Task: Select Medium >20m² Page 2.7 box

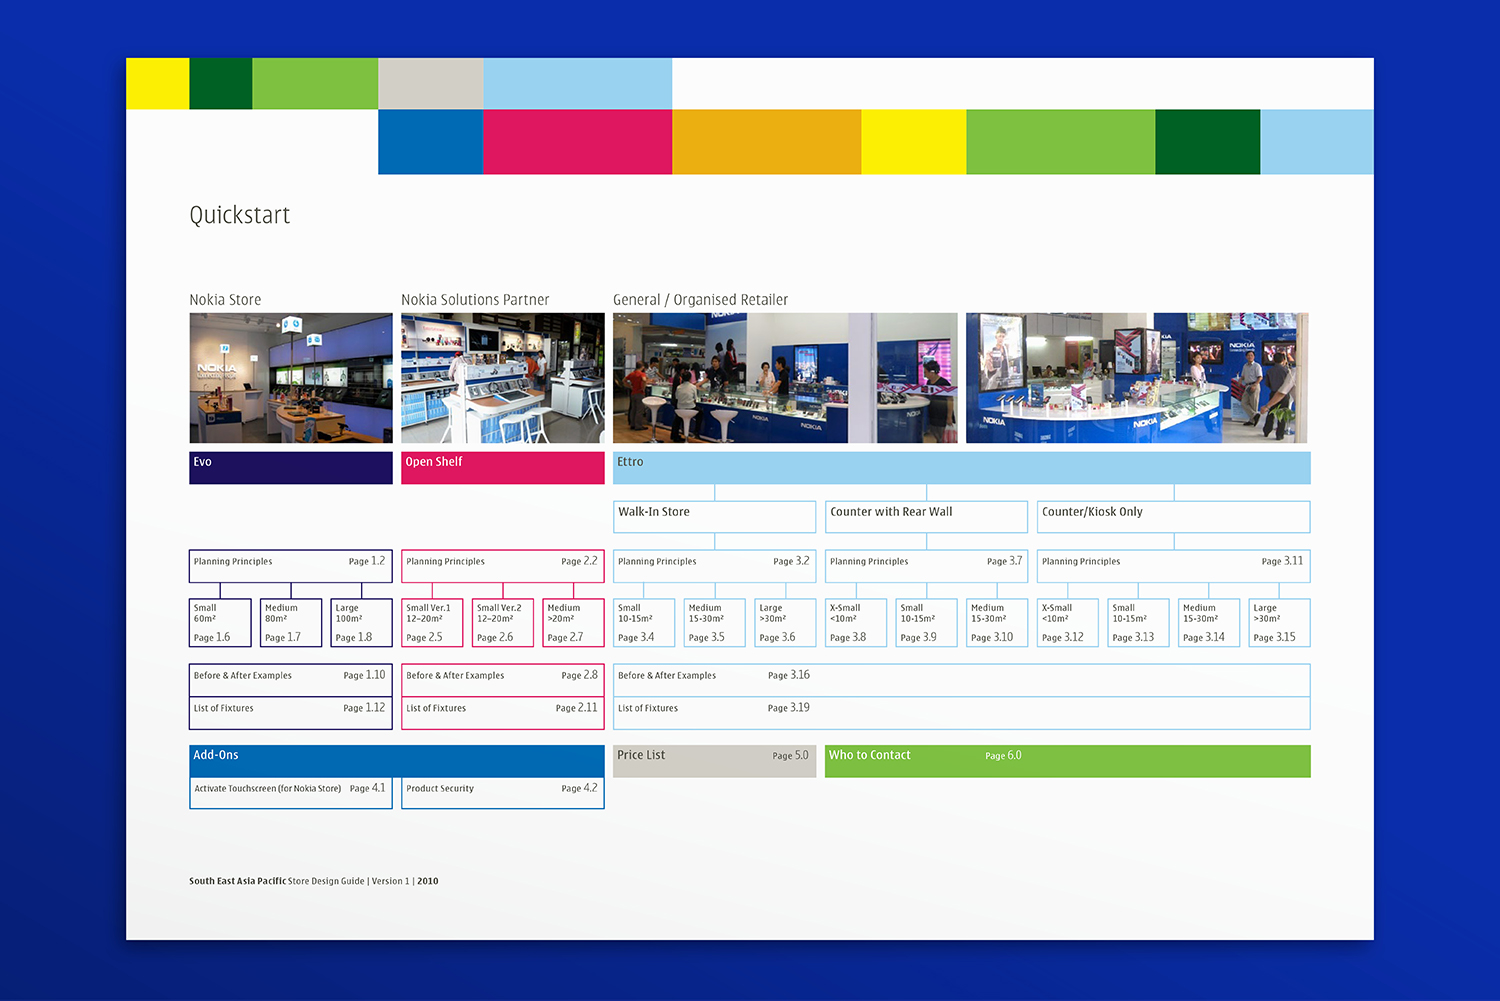Action: [574, 623]
